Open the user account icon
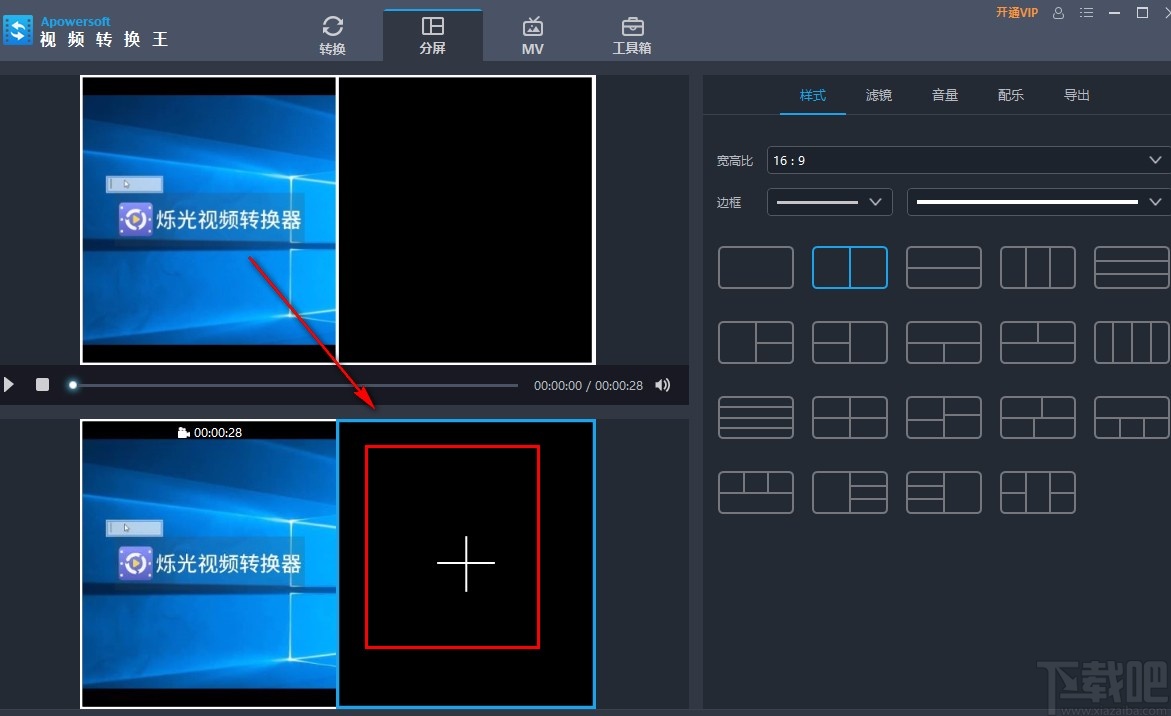The width and height of the screenshot is (1171, 716). [x=1058, y=13]
